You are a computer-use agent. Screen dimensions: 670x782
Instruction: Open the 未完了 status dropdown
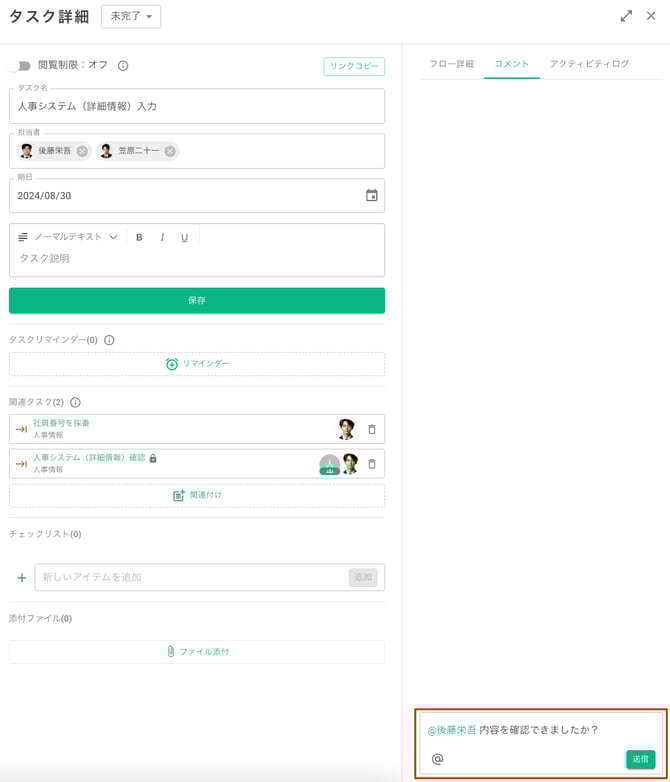point(131,16)
